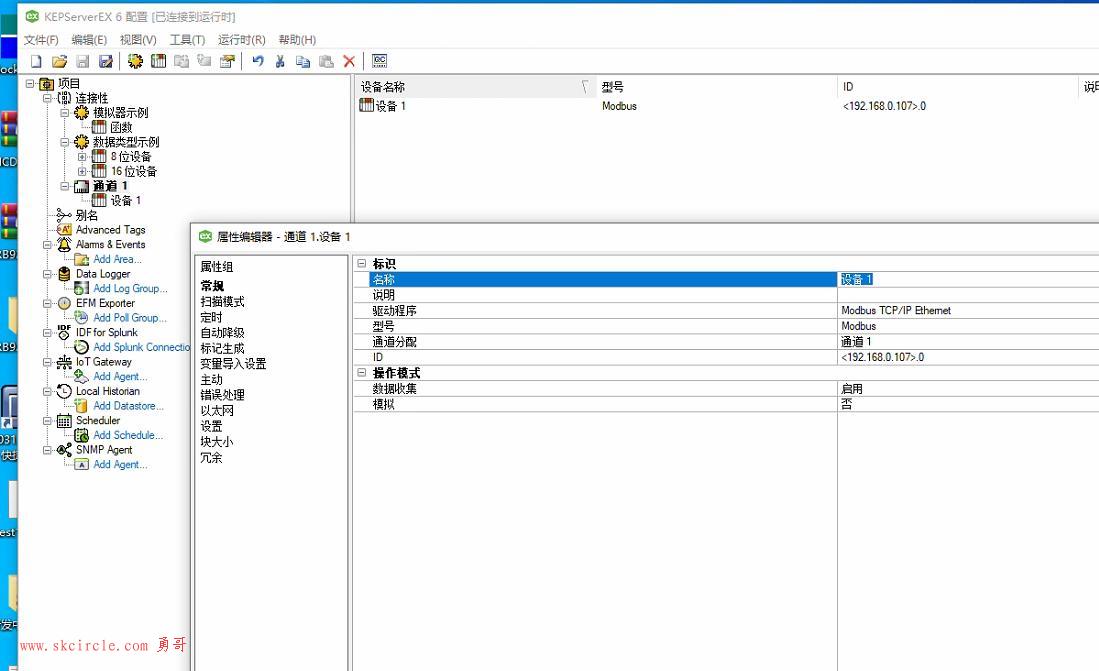Select the 以太网 property group

217,411
